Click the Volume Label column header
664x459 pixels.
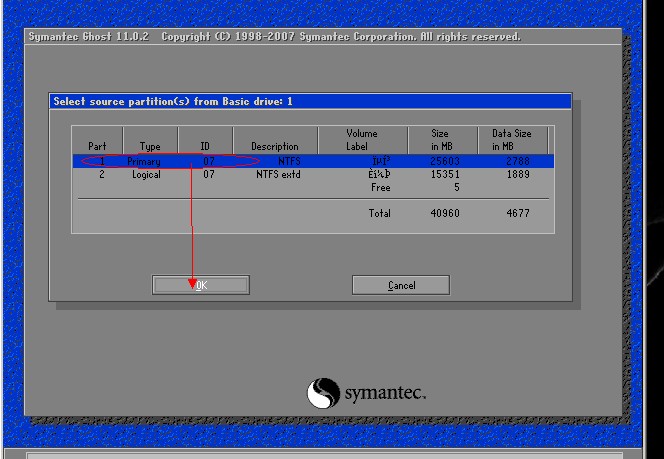click(x=362, y=140)
